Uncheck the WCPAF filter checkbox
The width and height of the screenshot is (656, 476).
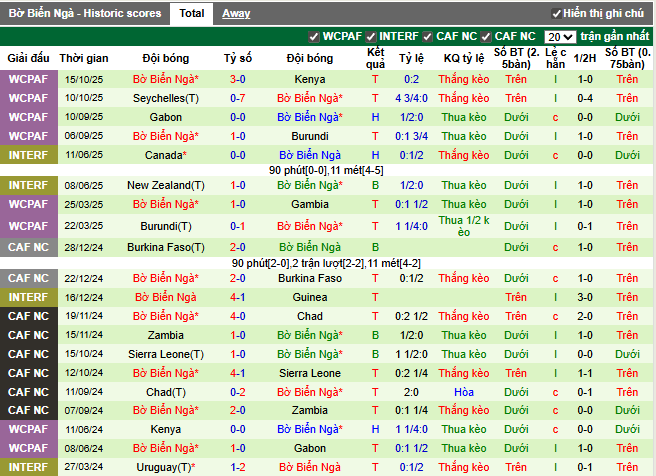click(x=314, y=37)
